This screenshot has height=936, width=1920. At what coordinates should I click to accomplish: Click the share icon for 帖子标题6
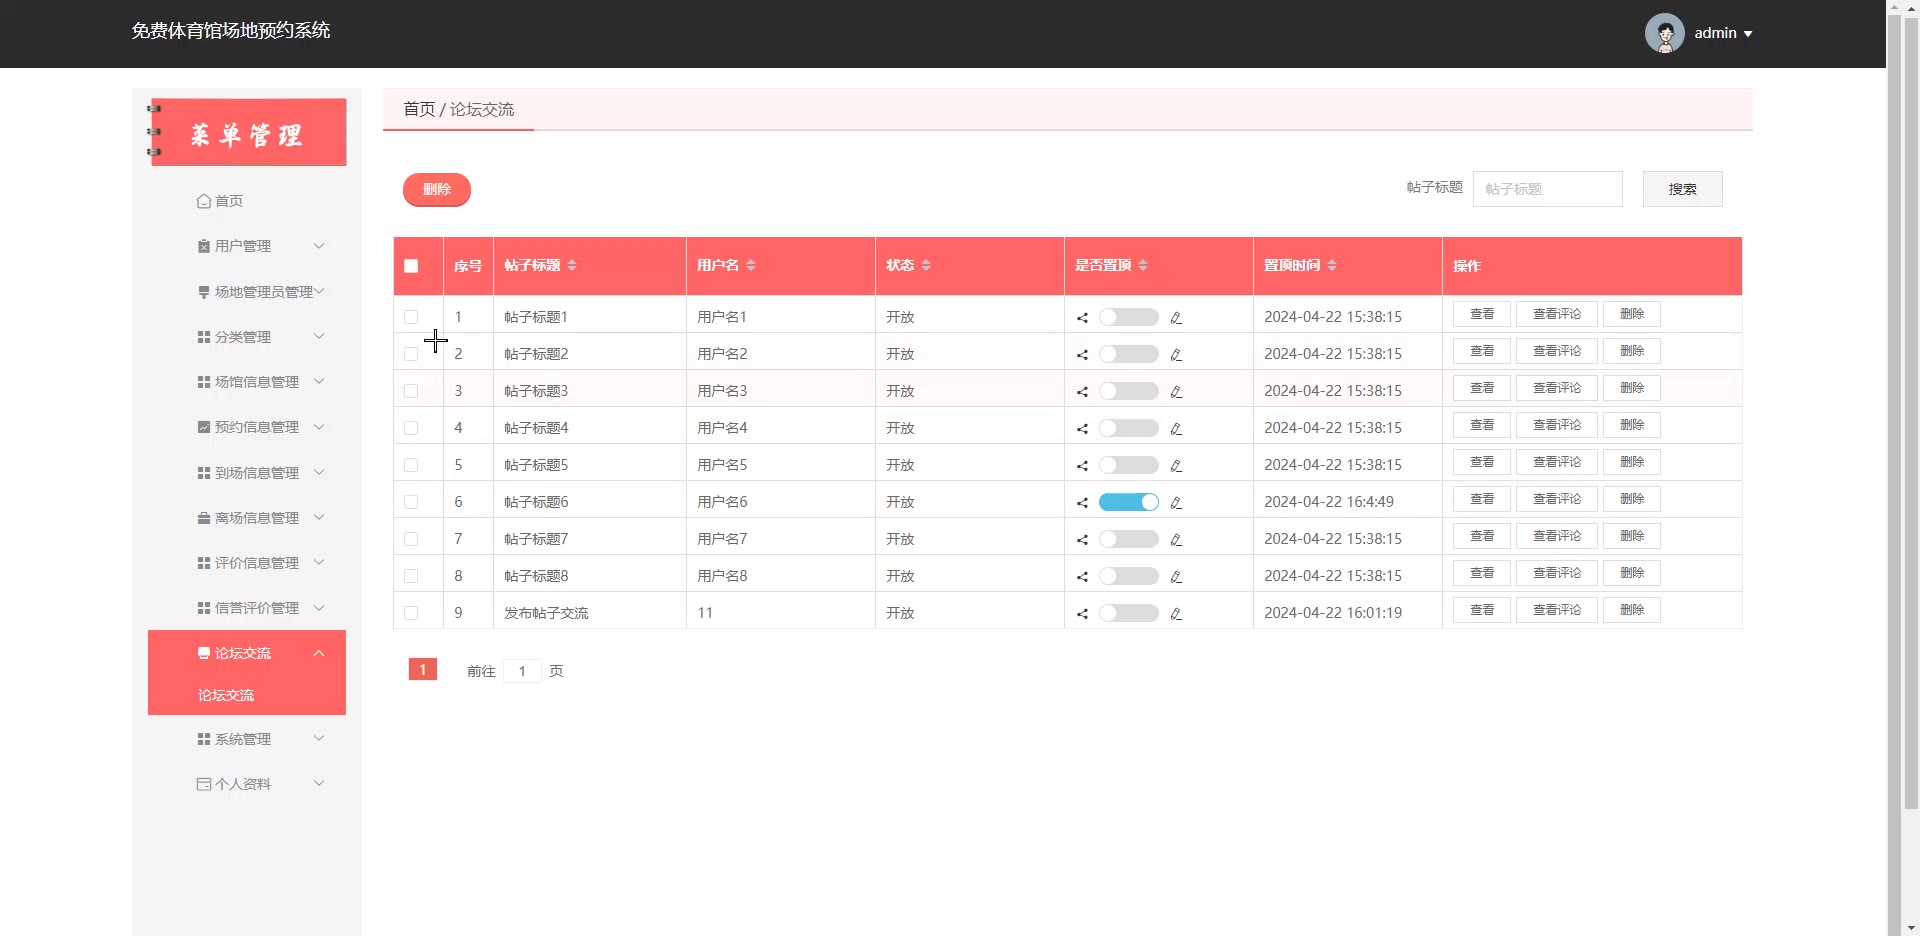coord(1082,503)
